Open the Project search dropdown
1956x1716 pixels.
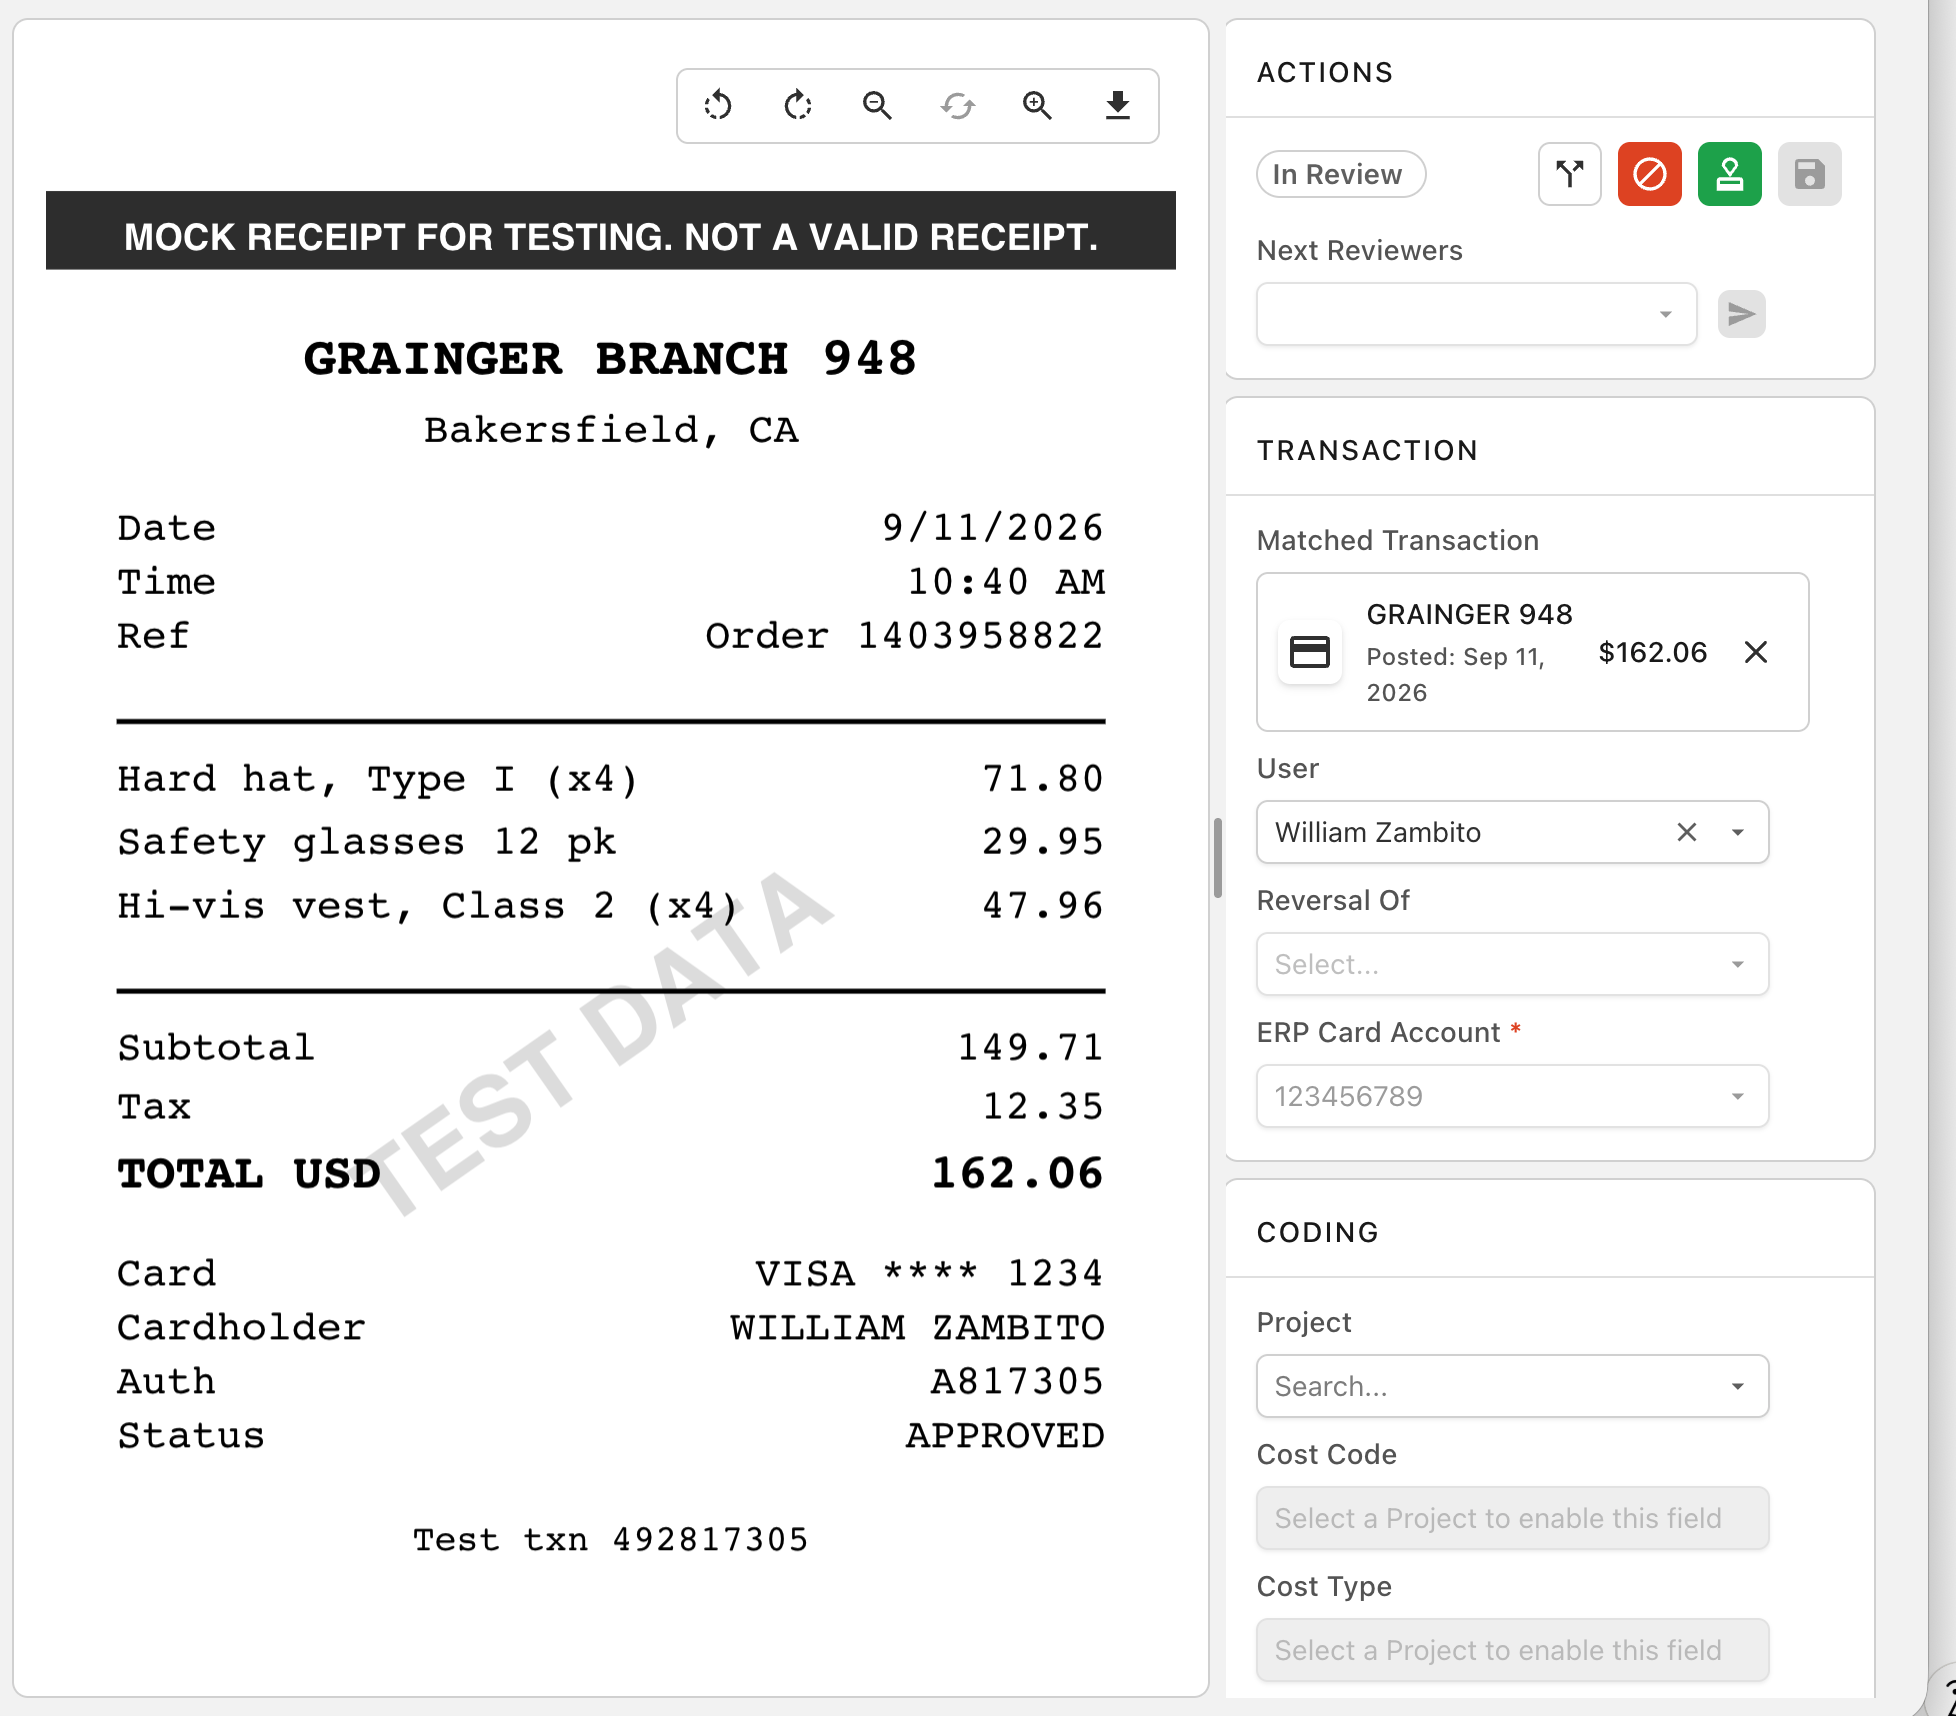coord(1513,1386)
